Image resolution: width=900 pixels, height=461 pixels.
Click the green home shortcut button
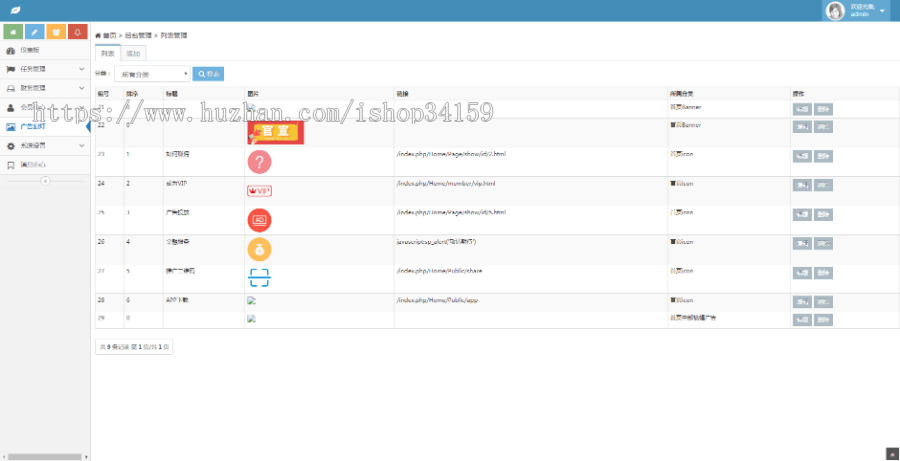click(x=12, y=31)
